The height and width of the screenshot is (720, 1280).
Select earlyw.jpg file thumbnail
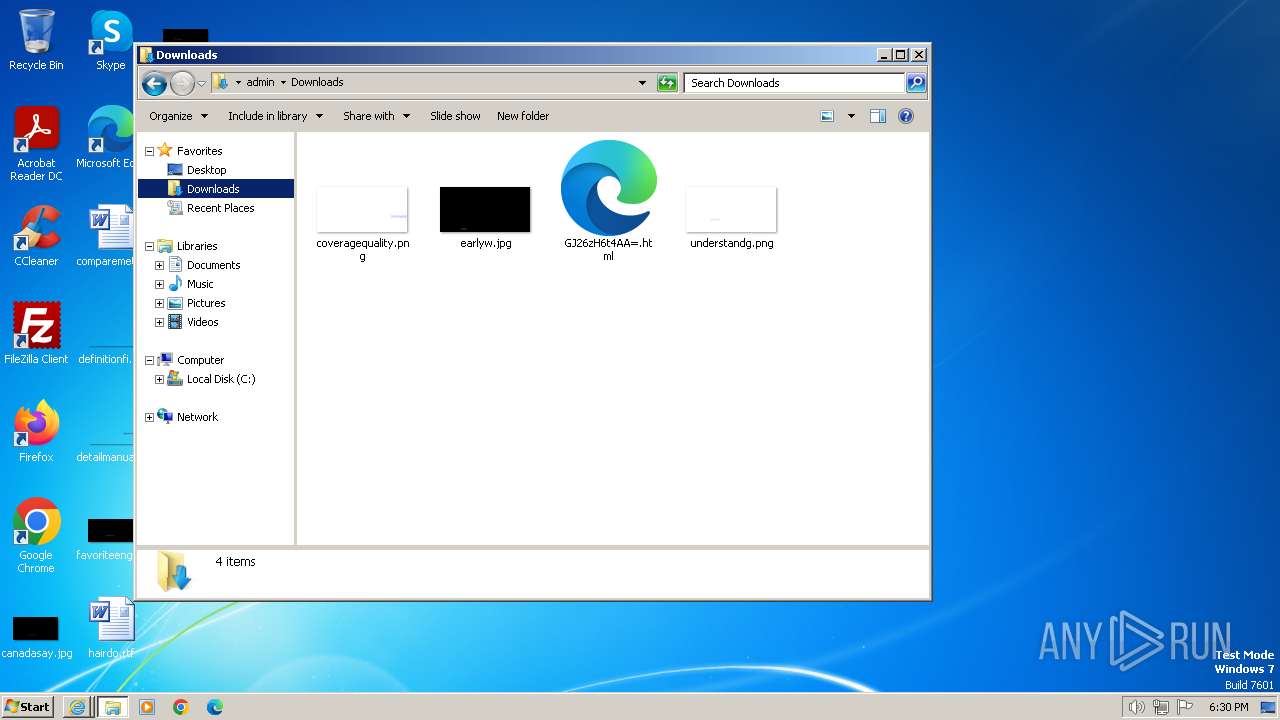coord(485,210)
